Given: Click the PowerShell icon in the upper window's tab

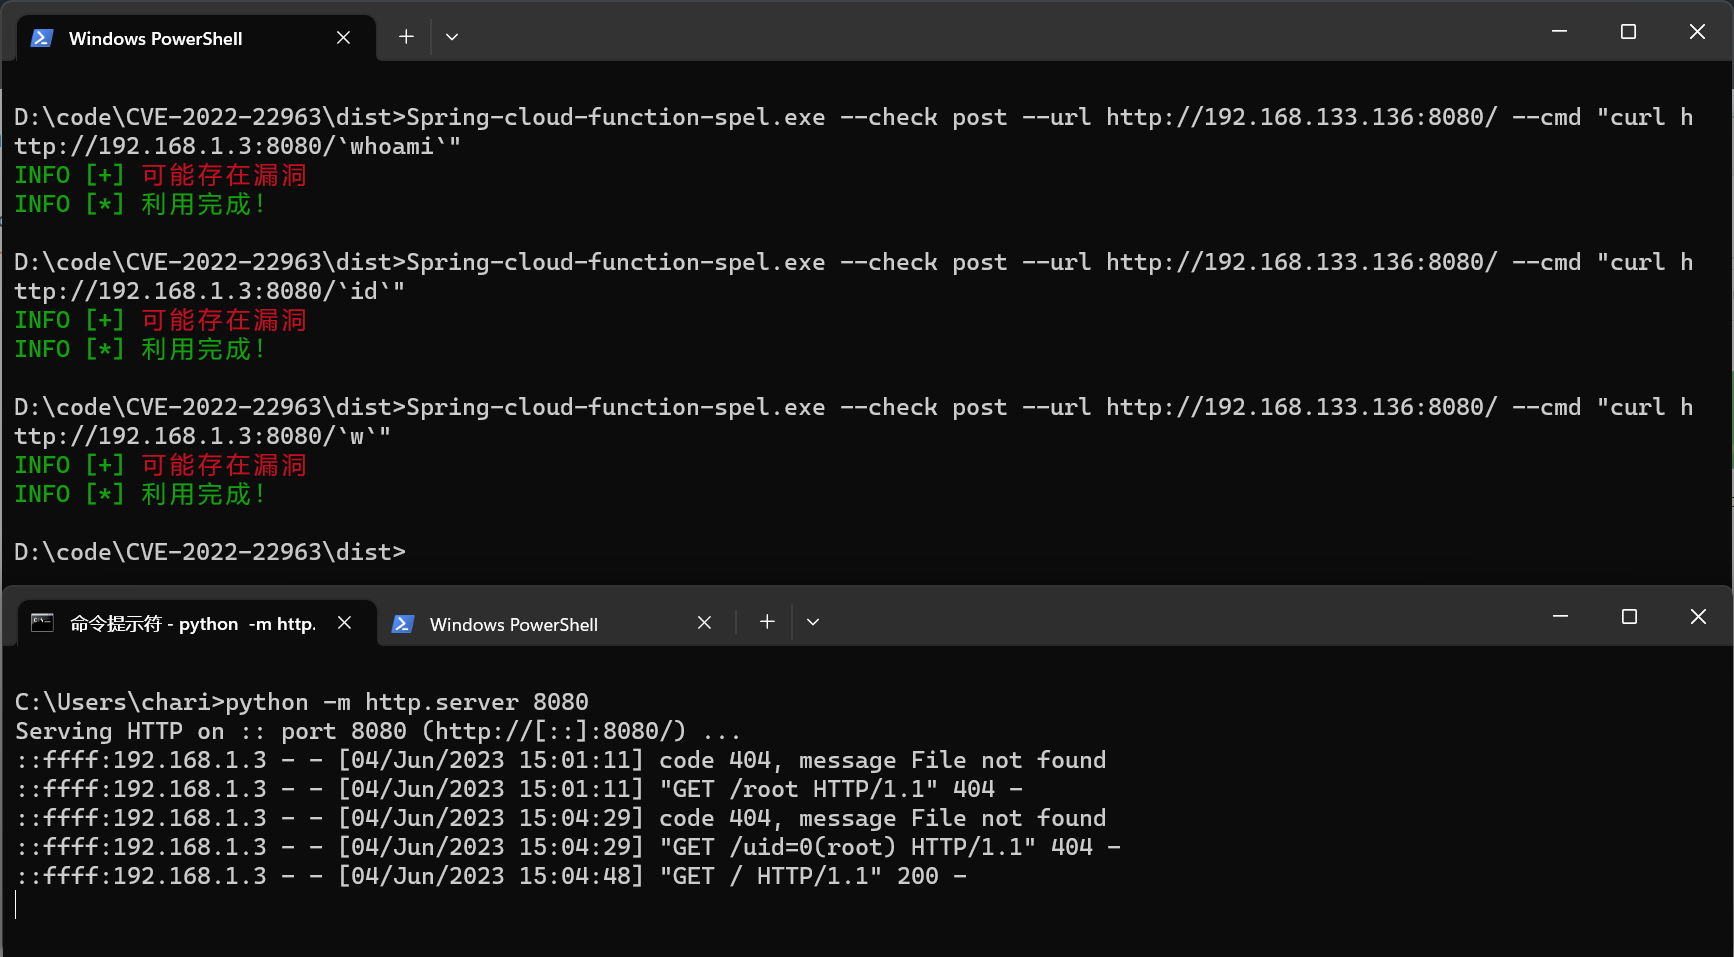Looking at the screenshot, I should point(42,38).
